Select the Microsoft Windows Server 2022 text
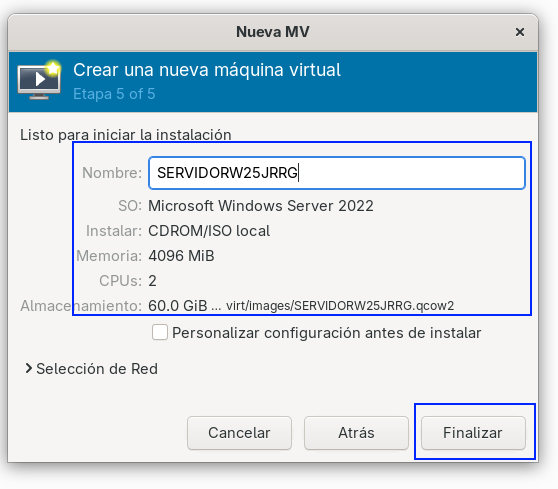The height and width of the screenshot is (489, 558). 261,206
